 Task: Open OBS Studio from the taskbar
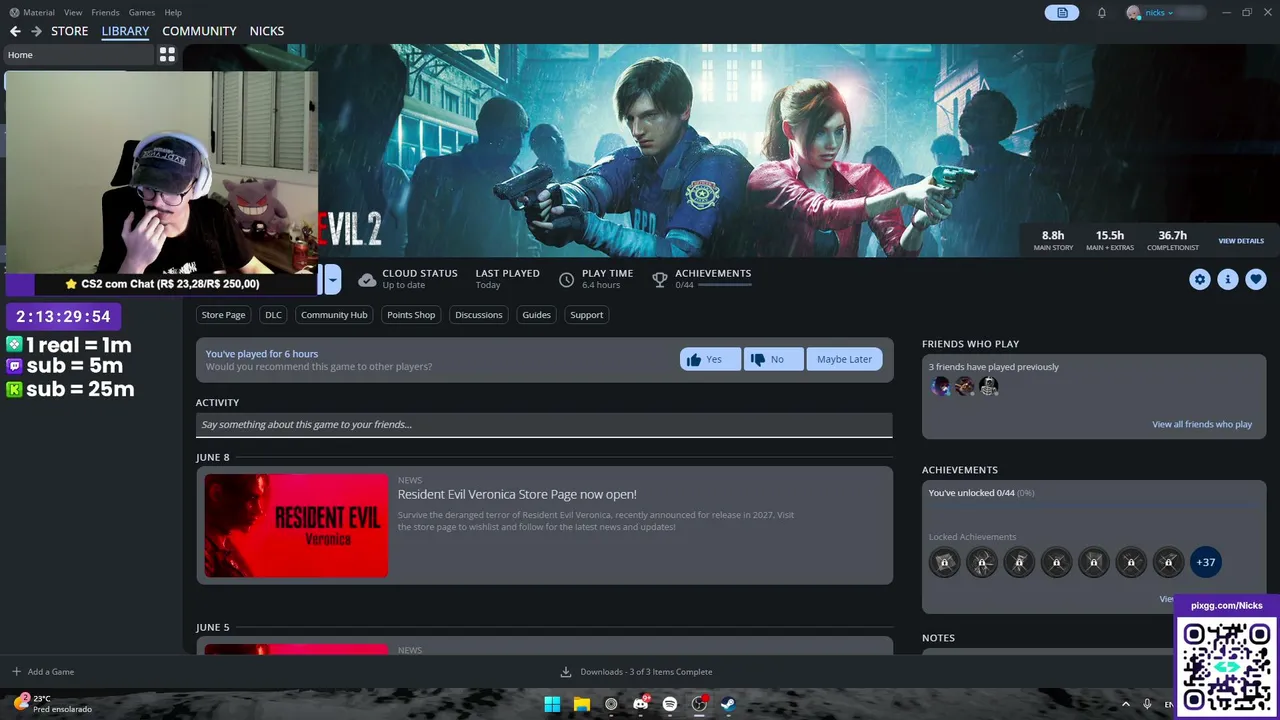click(x=699, y=704)
